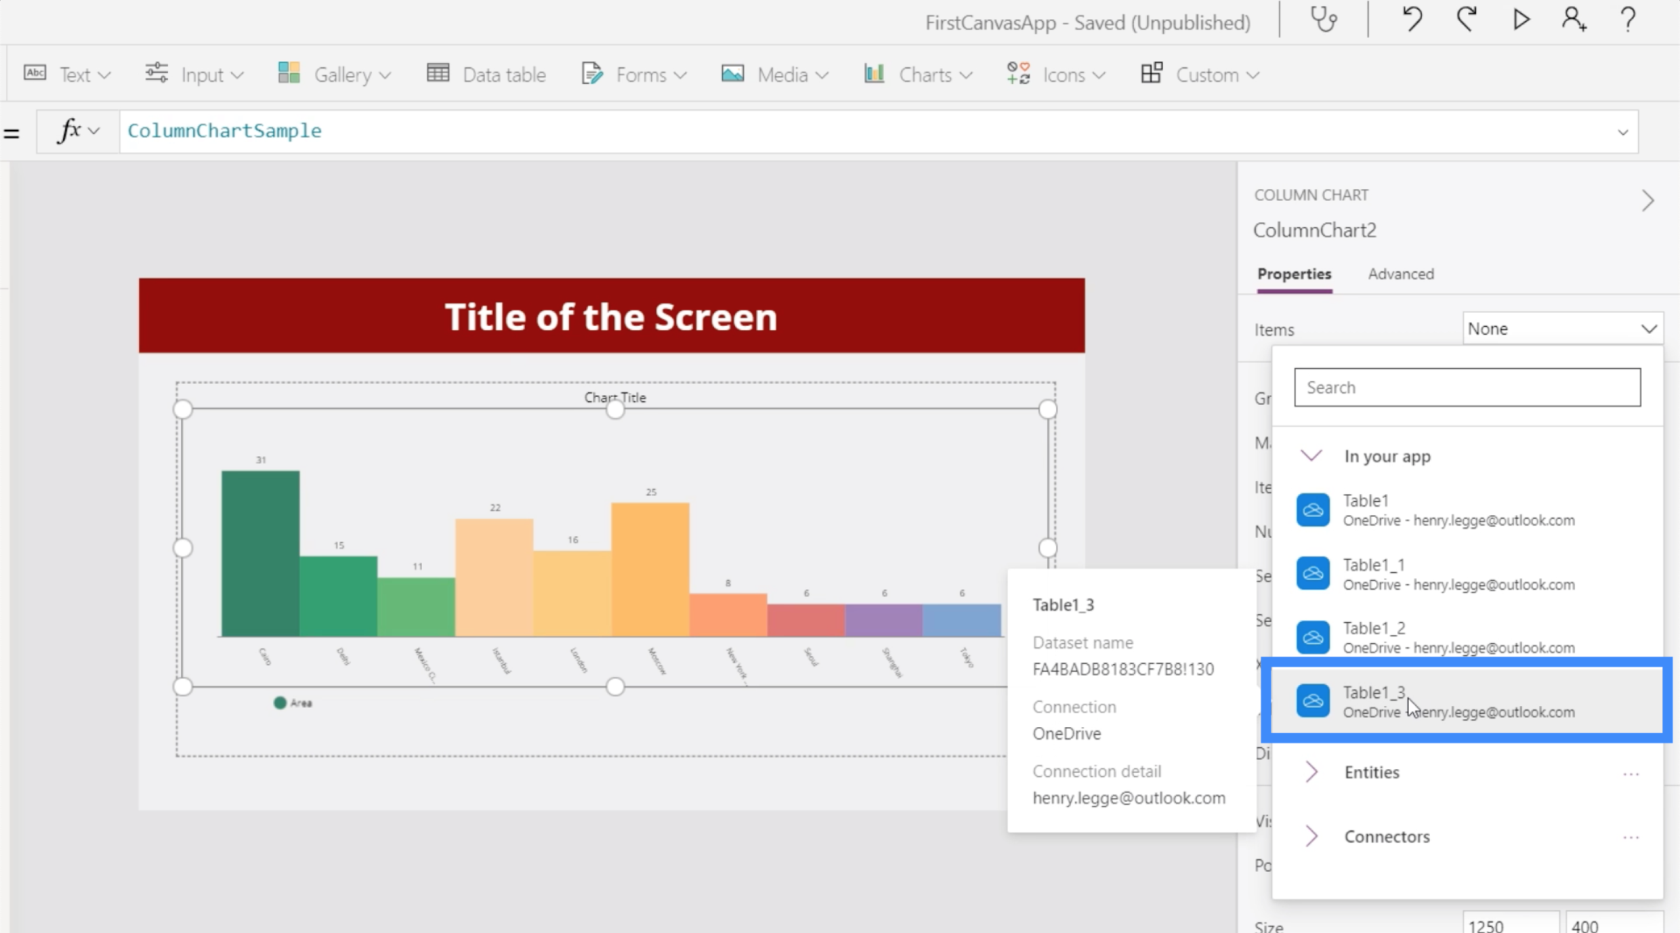The height and width of the screenshot is (933, 1680).
Task: Click the Area legend marker
Action: (280, 703)
